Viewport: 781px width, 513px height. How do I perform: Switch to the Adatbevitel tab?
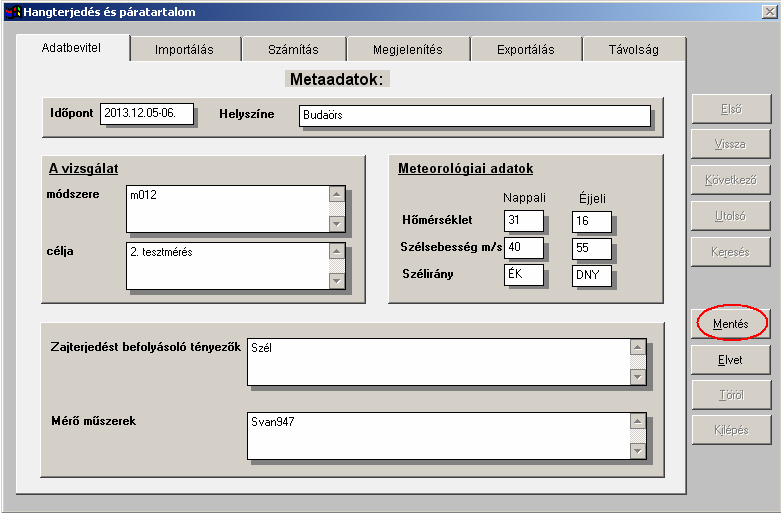tap(73, 48)
